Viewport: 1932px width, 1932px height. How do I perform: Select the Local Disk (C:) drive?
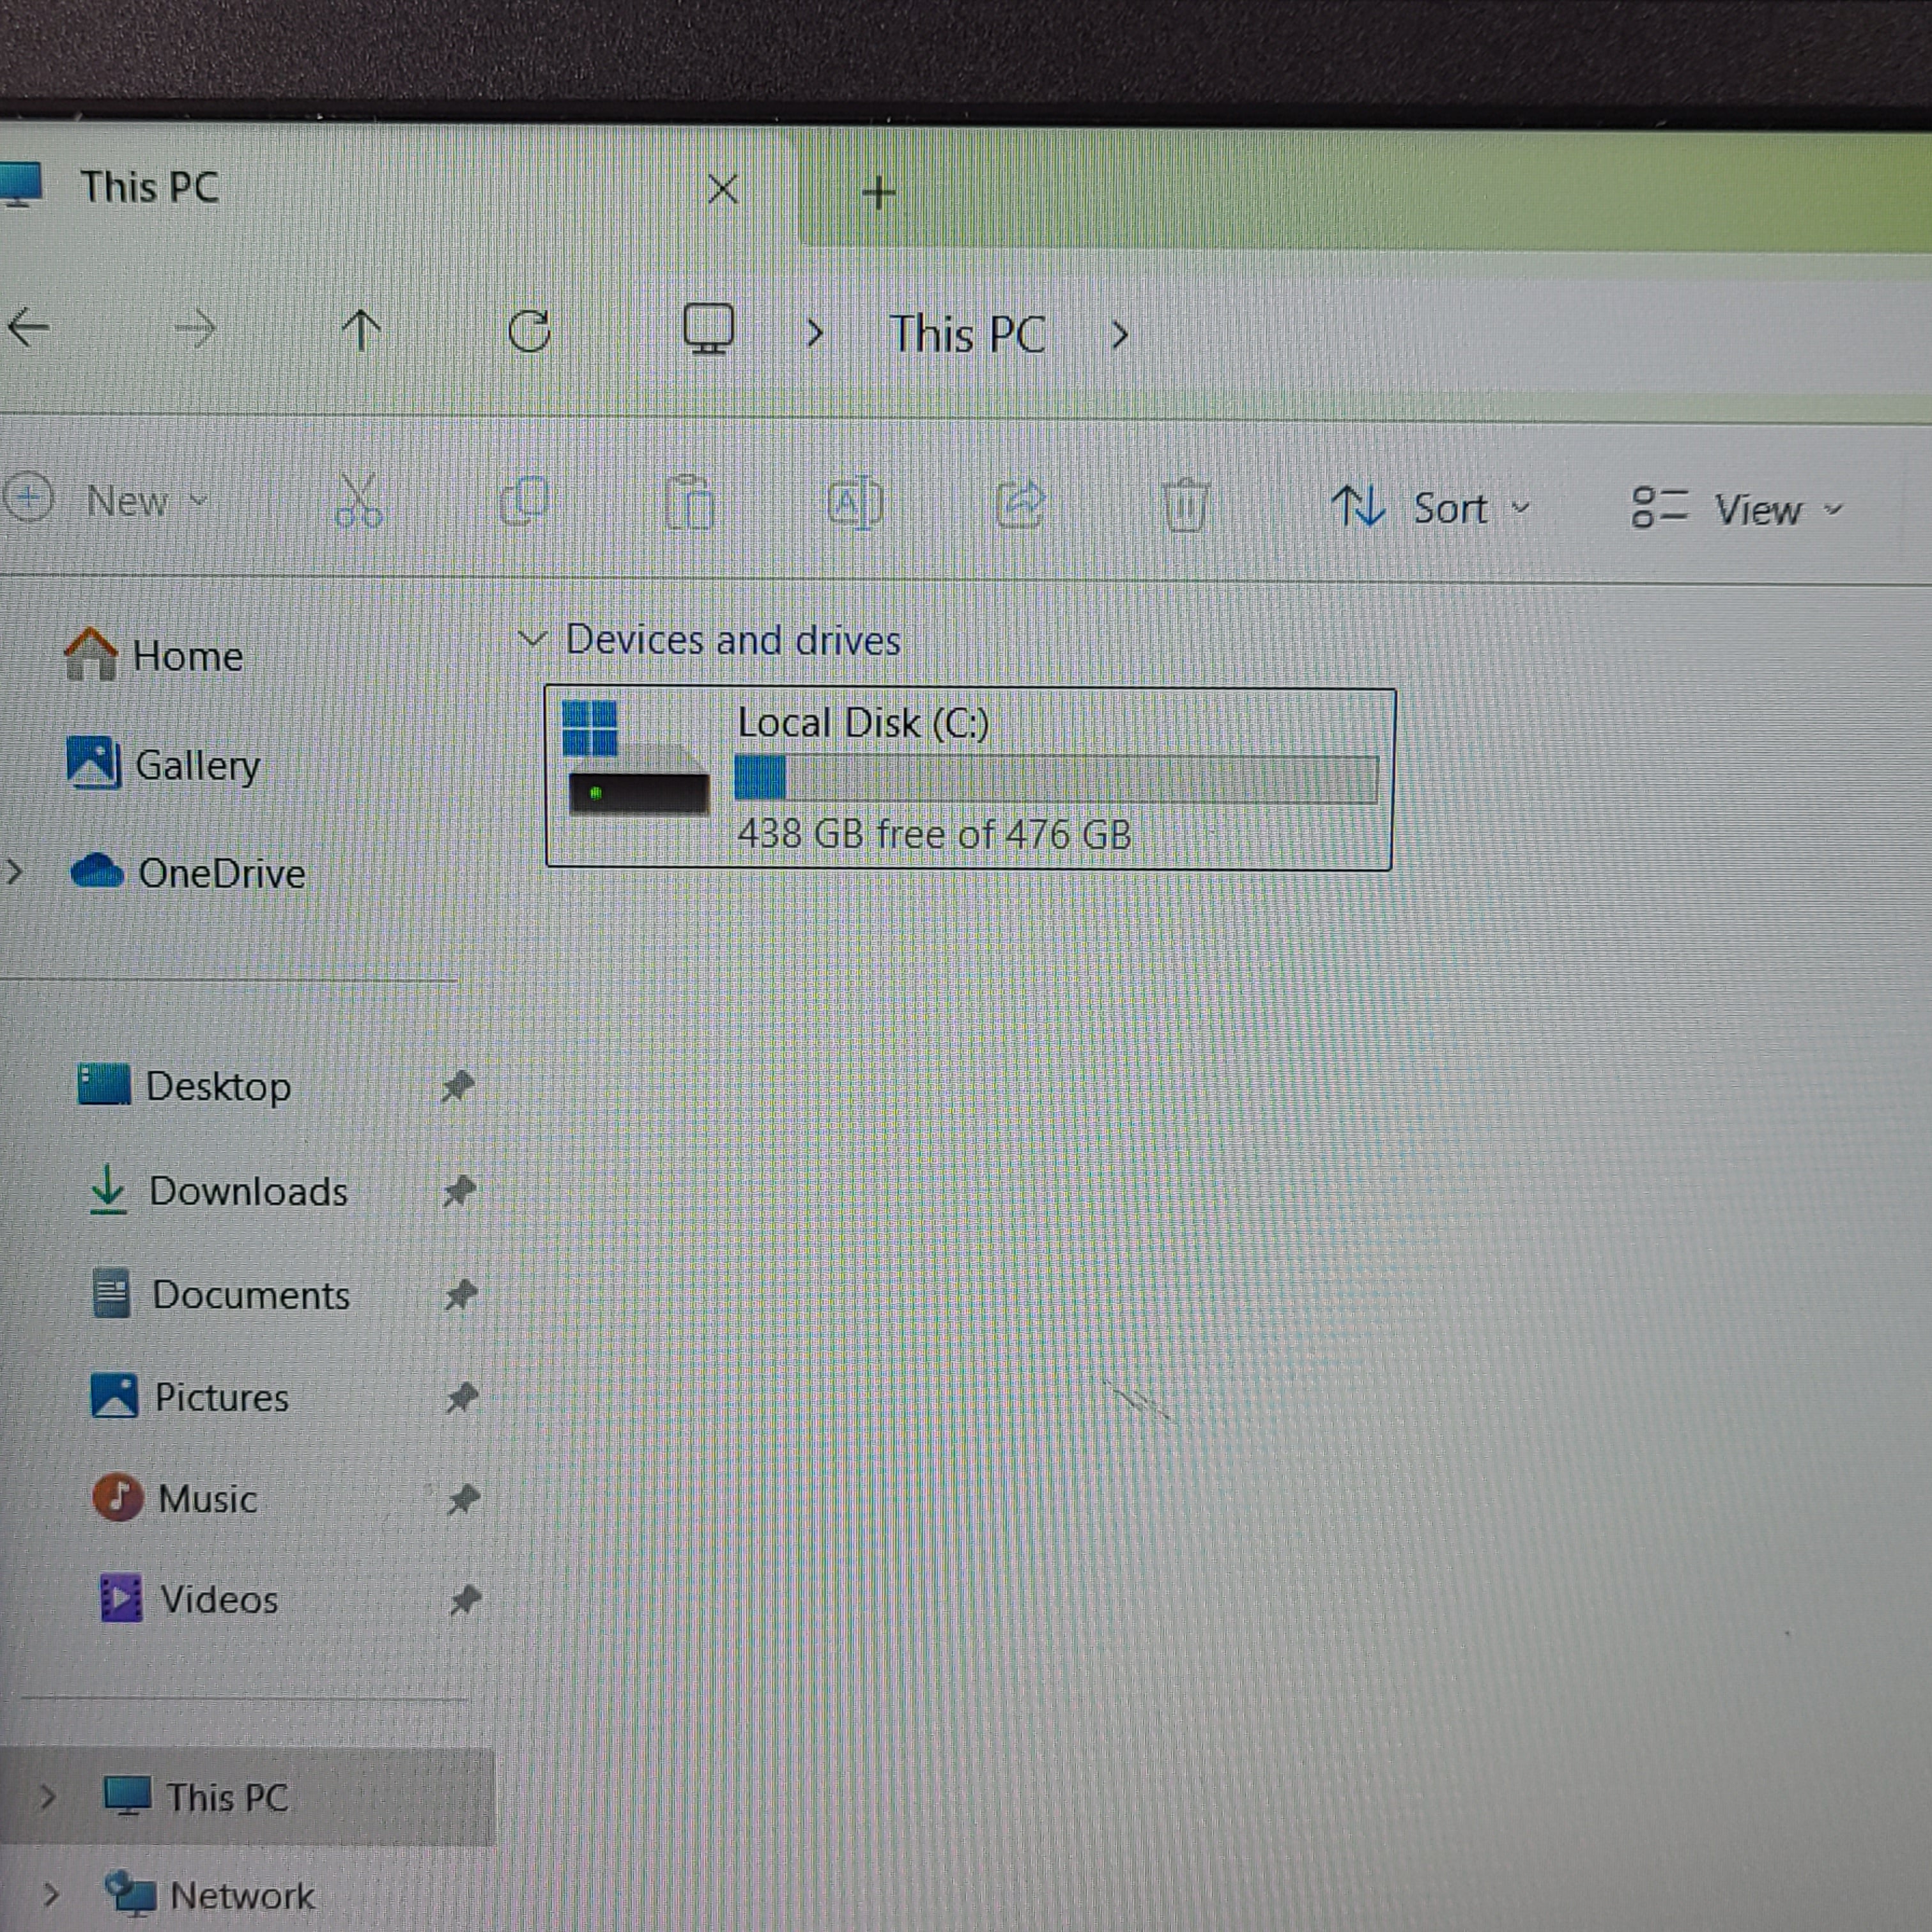tap(968, 779)
